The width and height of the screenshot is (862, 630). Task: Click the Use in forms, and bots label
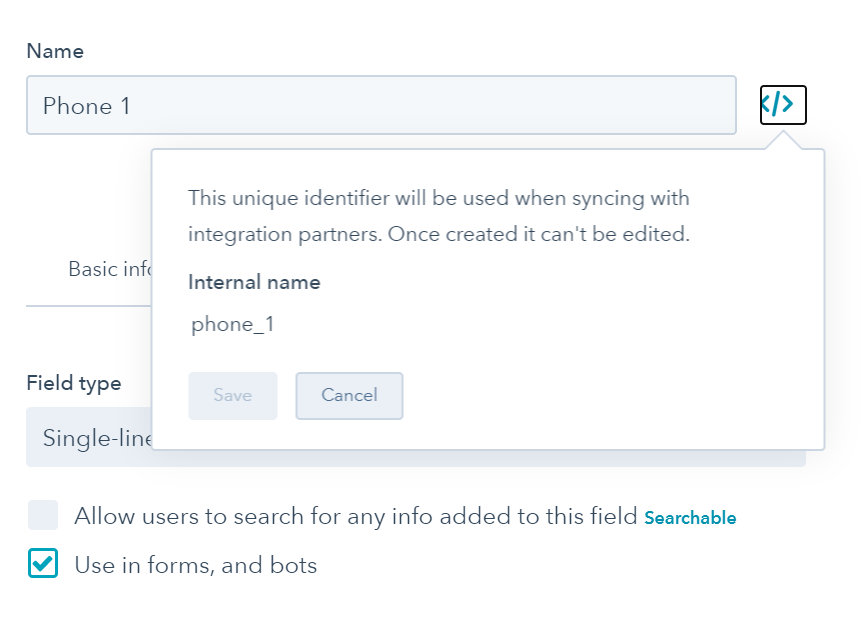click(x=196, y=565)
